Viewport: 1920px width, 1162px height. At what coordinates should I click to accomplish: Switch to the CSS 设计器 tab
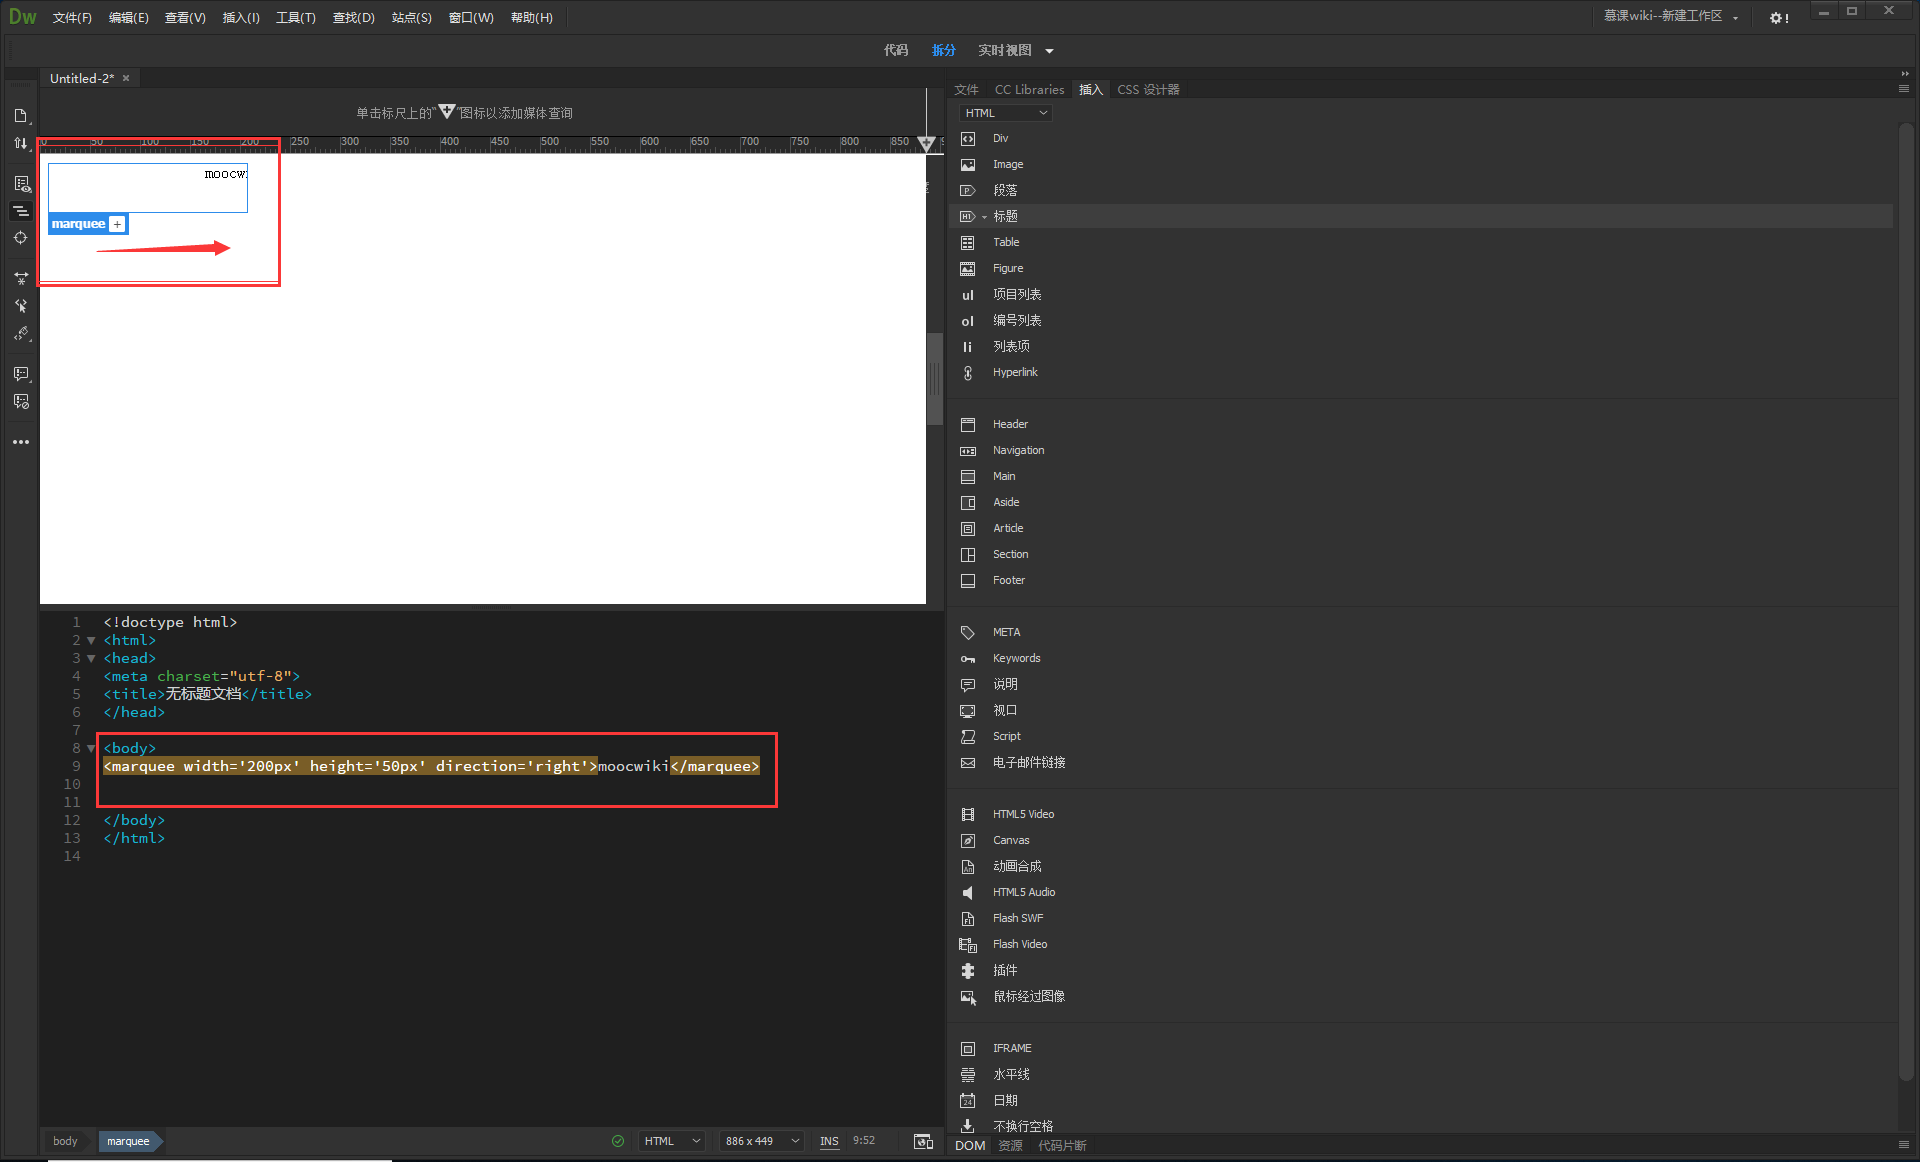pyautogui.click(x=1148, y=89)
